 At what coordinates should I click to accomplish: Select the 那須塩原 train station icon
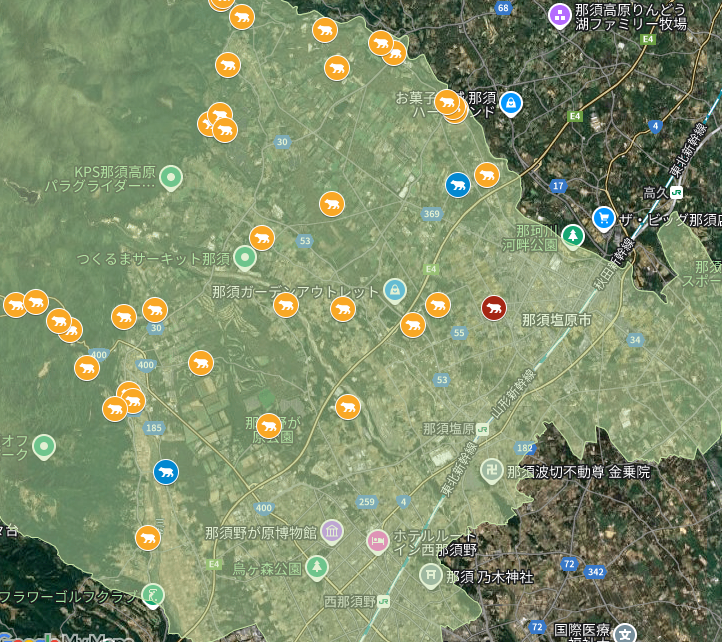pos(483,428)
